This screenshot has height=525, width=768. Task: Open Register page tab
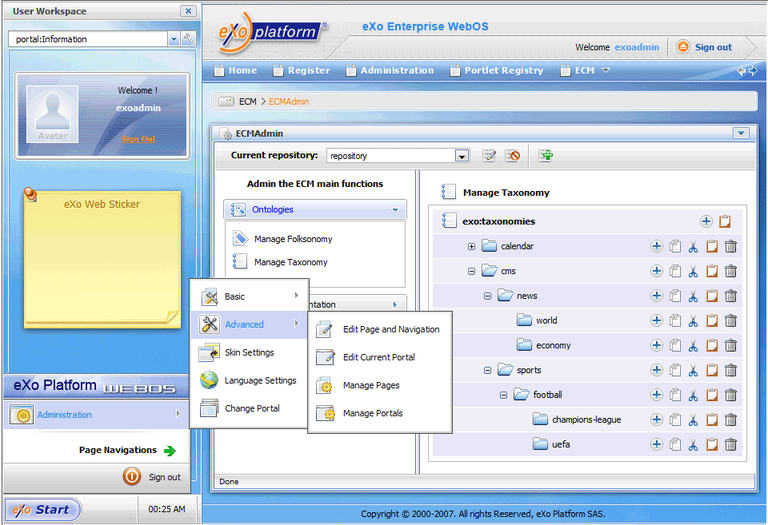302,71
